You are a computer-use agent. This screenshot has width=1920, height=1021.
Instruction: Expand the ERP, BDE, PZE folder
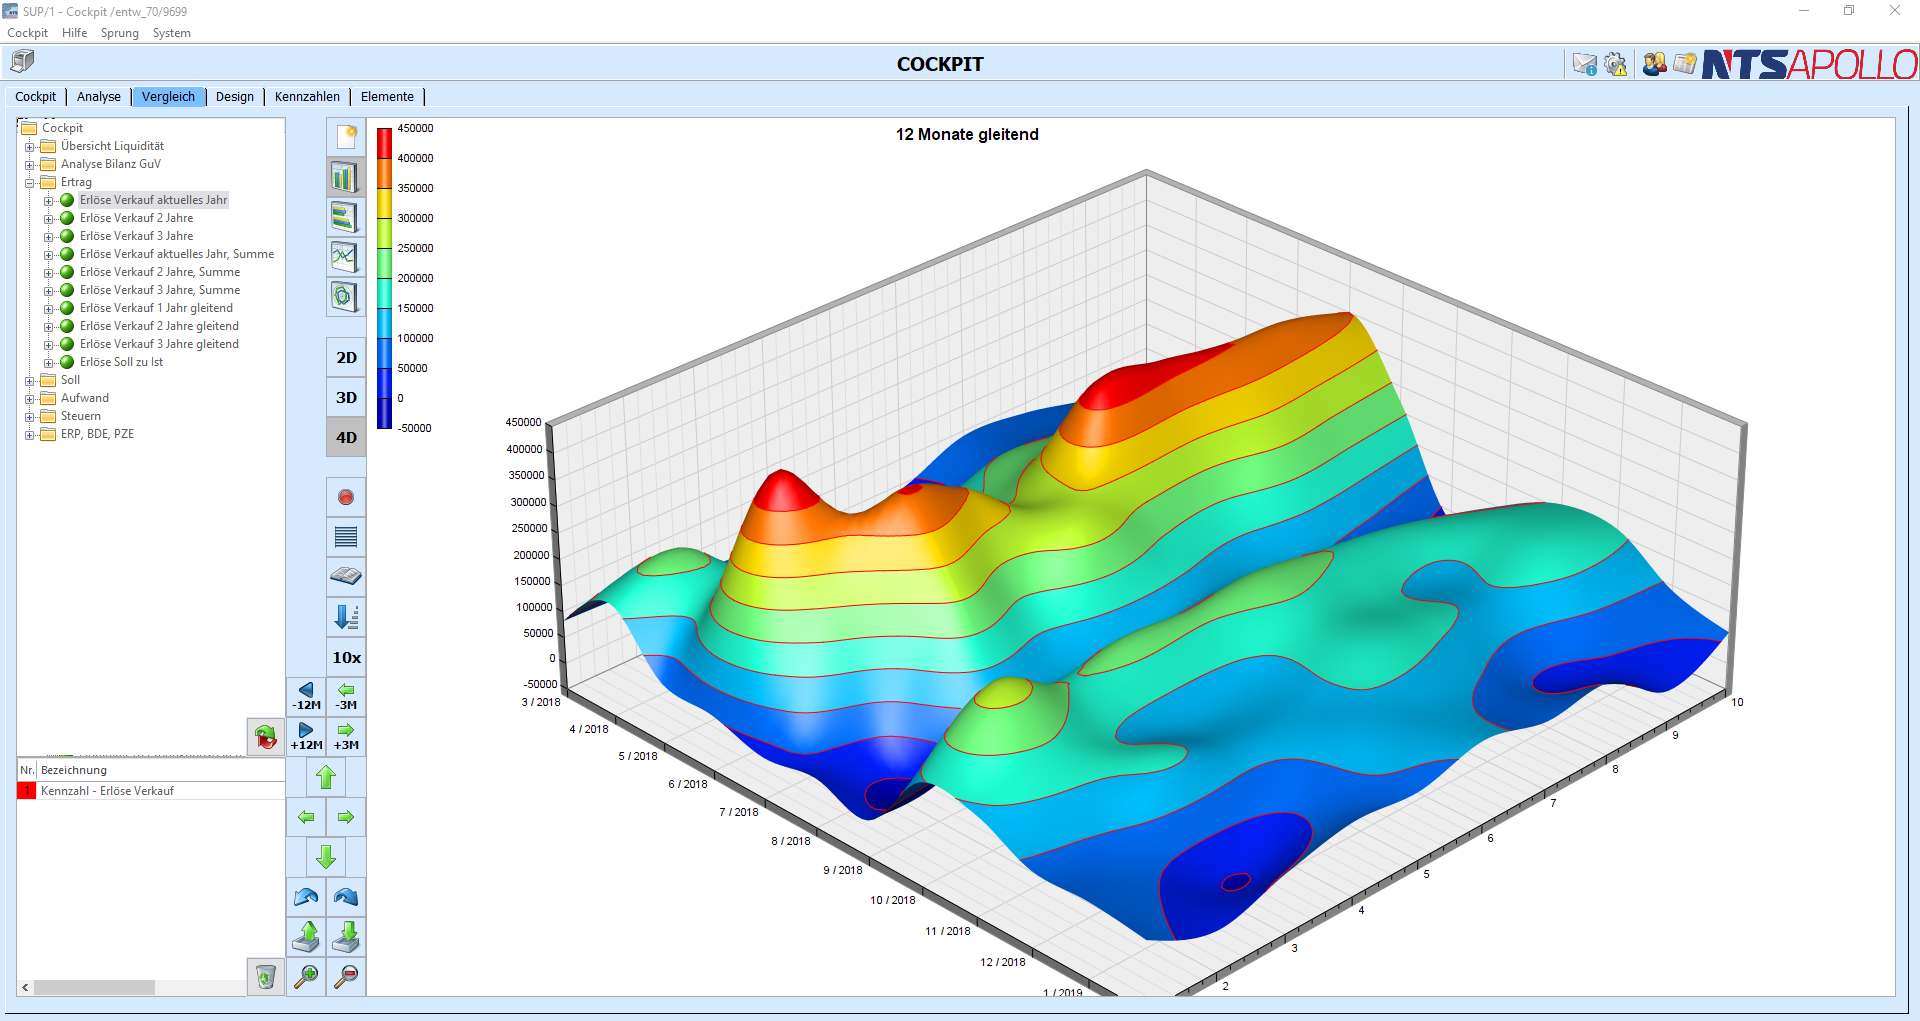[30, 435]
